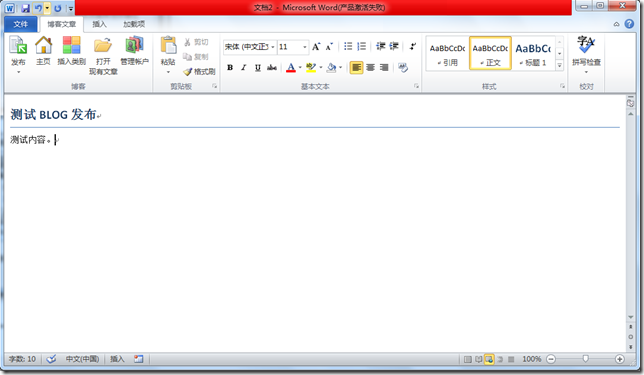Click the Grow Font icon
This screenshot has height=375, width=644.
coord(316,46)
